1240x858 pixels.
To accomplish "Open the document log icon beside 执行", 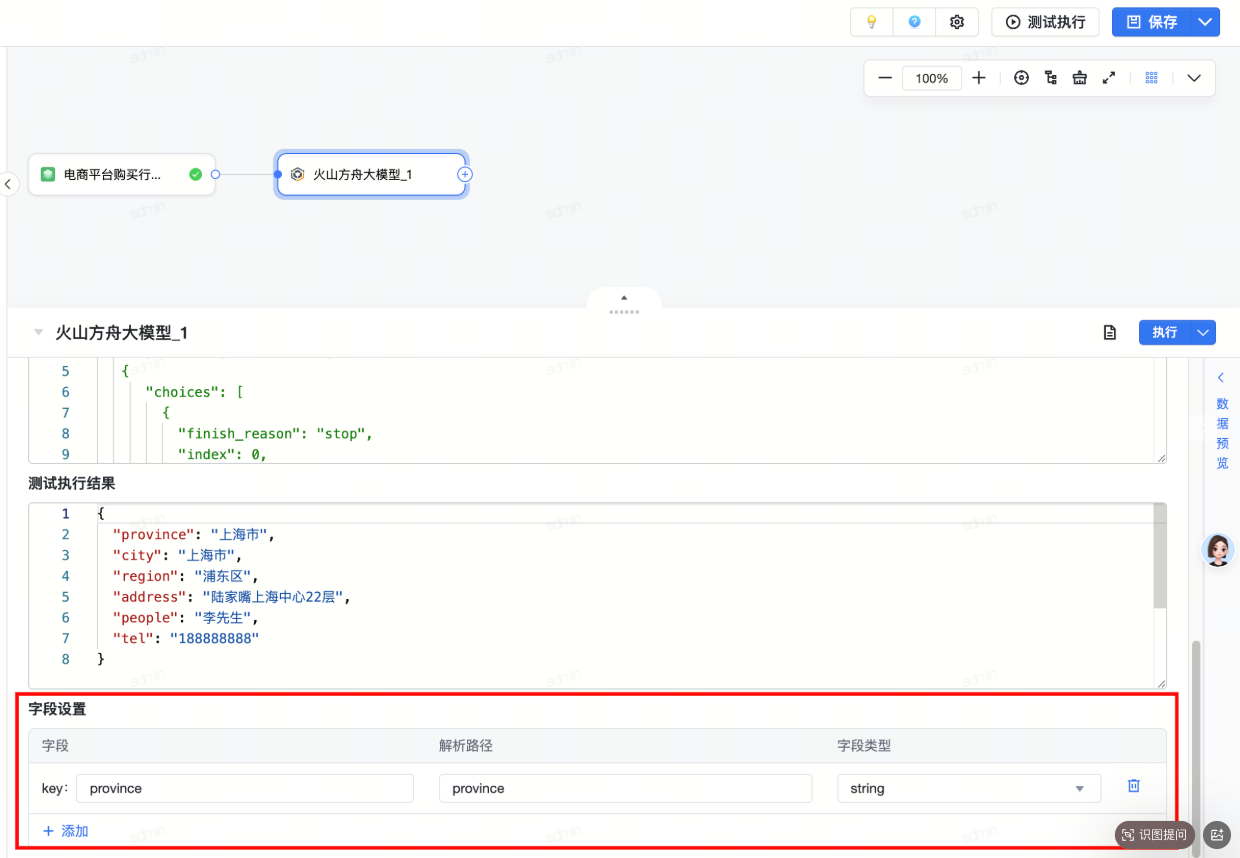I will point(1109,333).
